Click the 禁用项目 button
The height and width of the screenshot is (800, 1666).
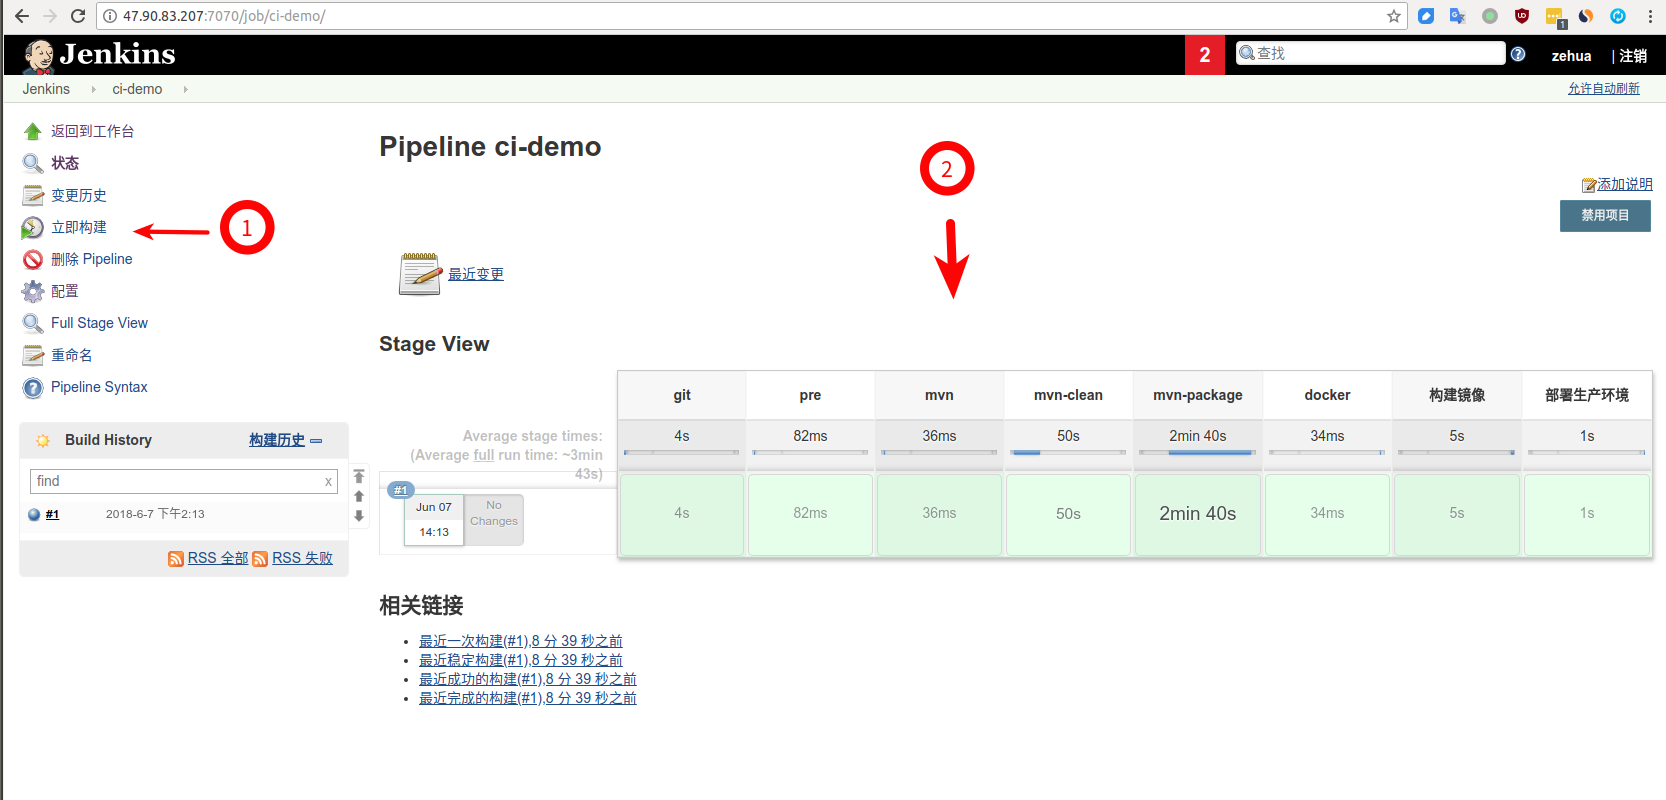(x=1605, y=216)
